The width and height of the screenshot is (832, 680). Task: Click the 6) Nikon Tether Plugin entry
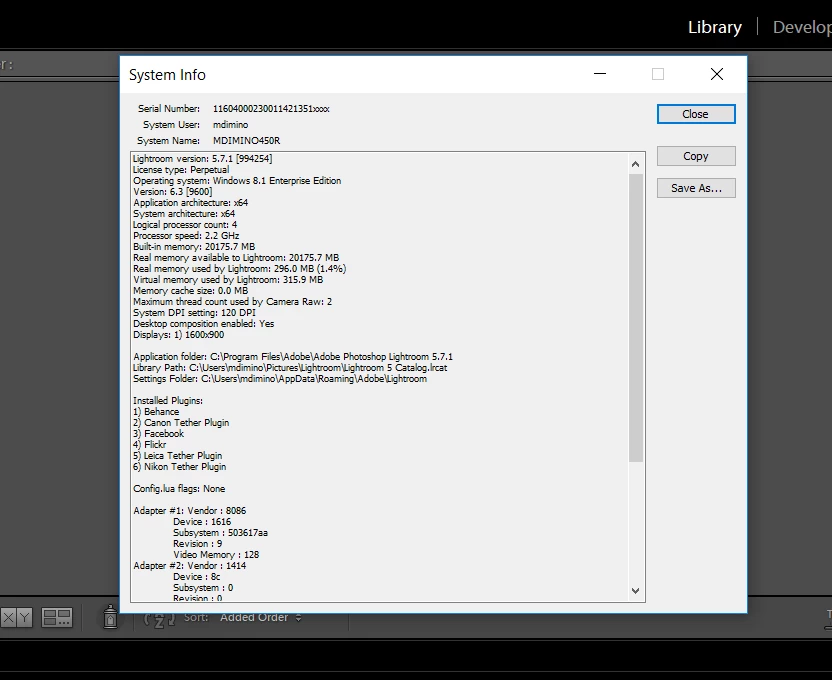point(179,467)
